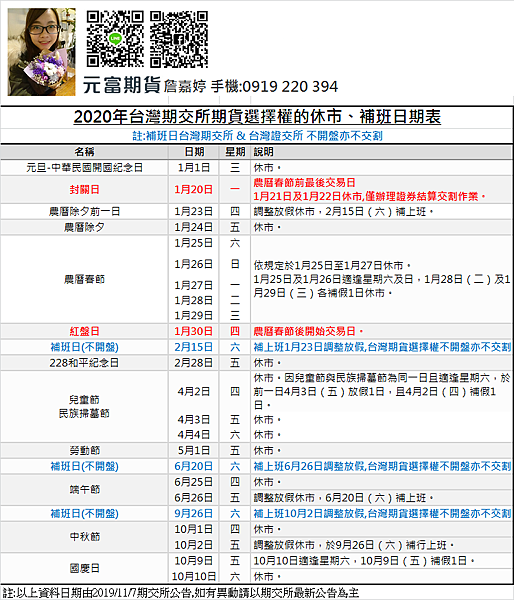Viewport: 514px width, 600px height.
Task: Click the 10月9日 date cell
Action: click(x=194, y=561)
